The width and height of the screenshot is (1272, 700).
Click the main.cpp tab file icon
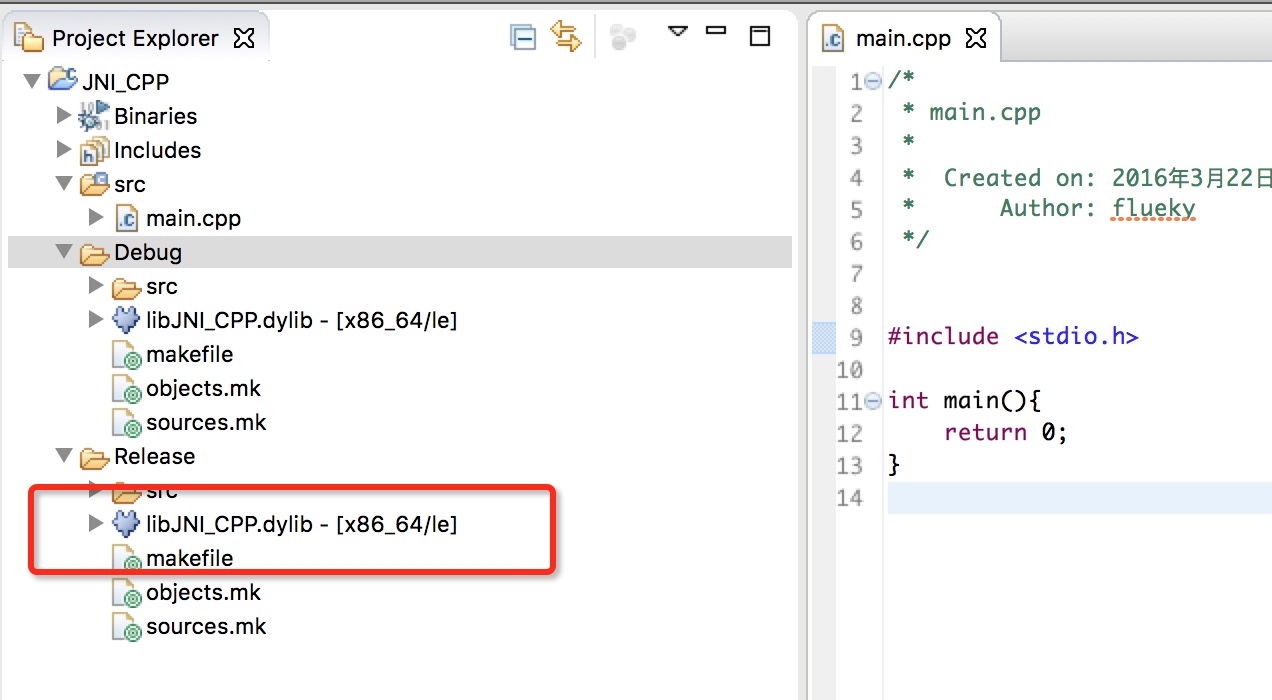[x=832, y=39]
